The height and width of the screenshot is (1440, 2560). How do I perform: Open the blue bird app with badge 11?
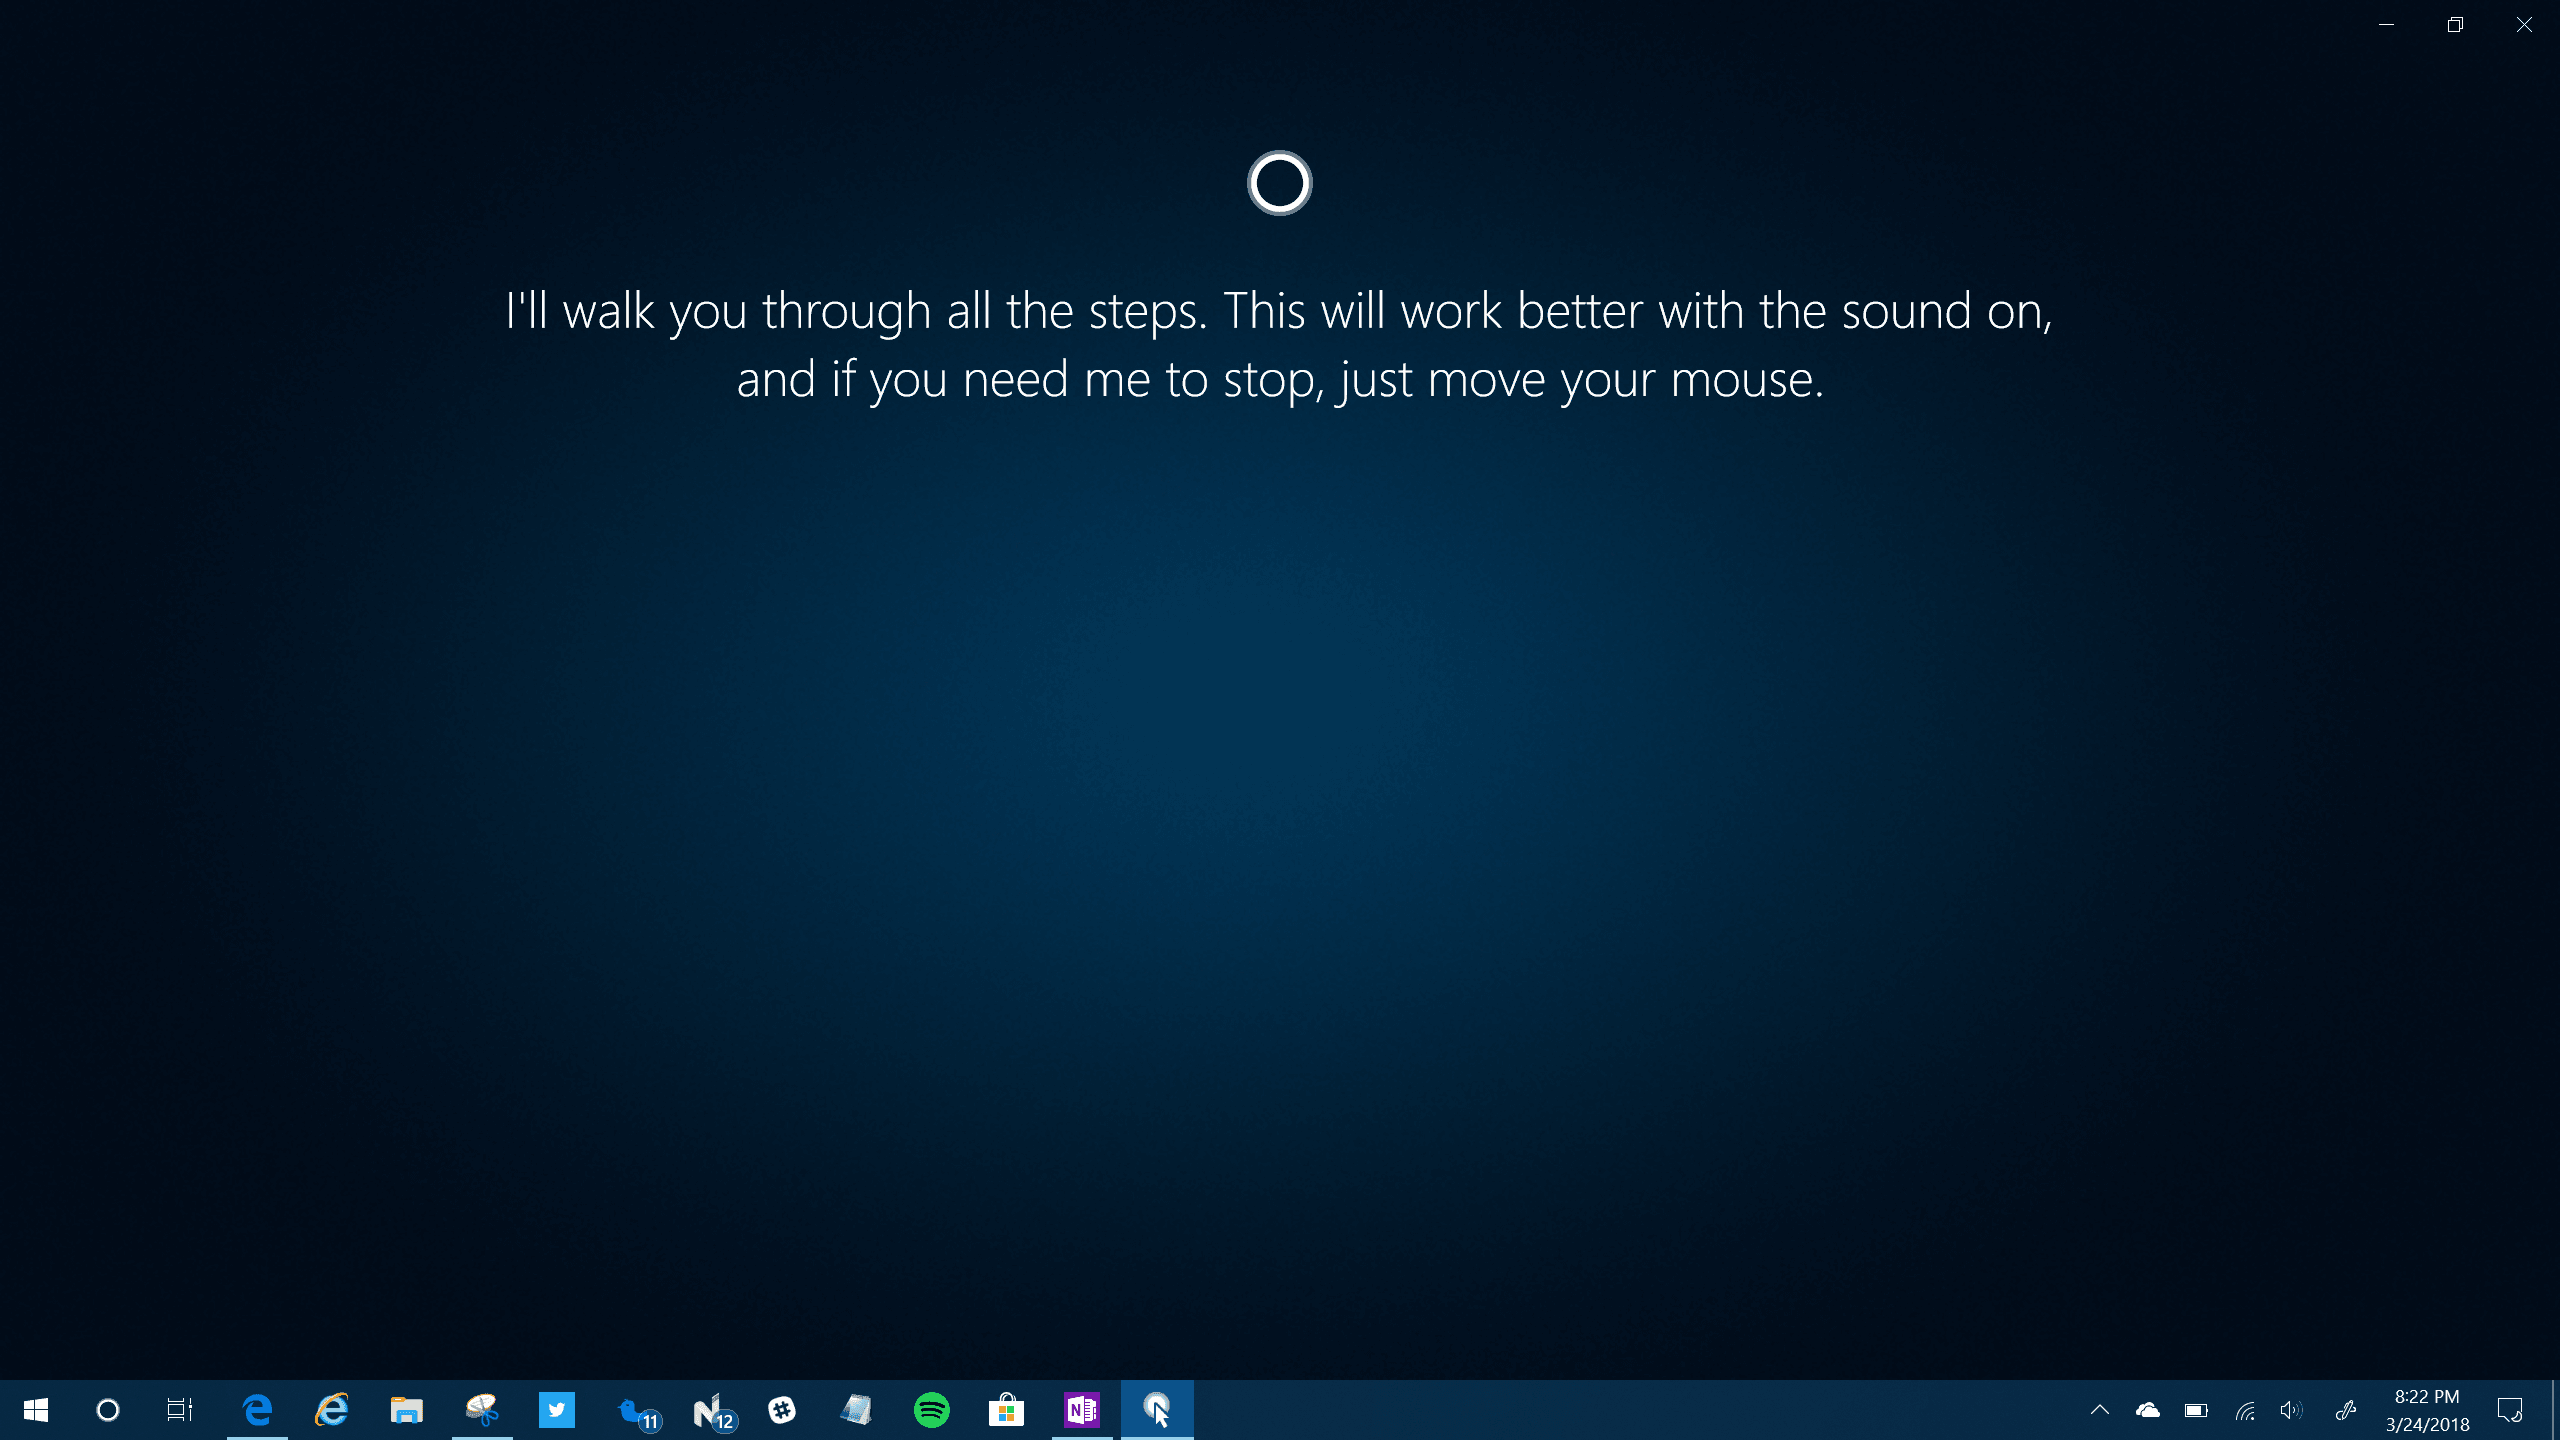tap(634, 1410)
